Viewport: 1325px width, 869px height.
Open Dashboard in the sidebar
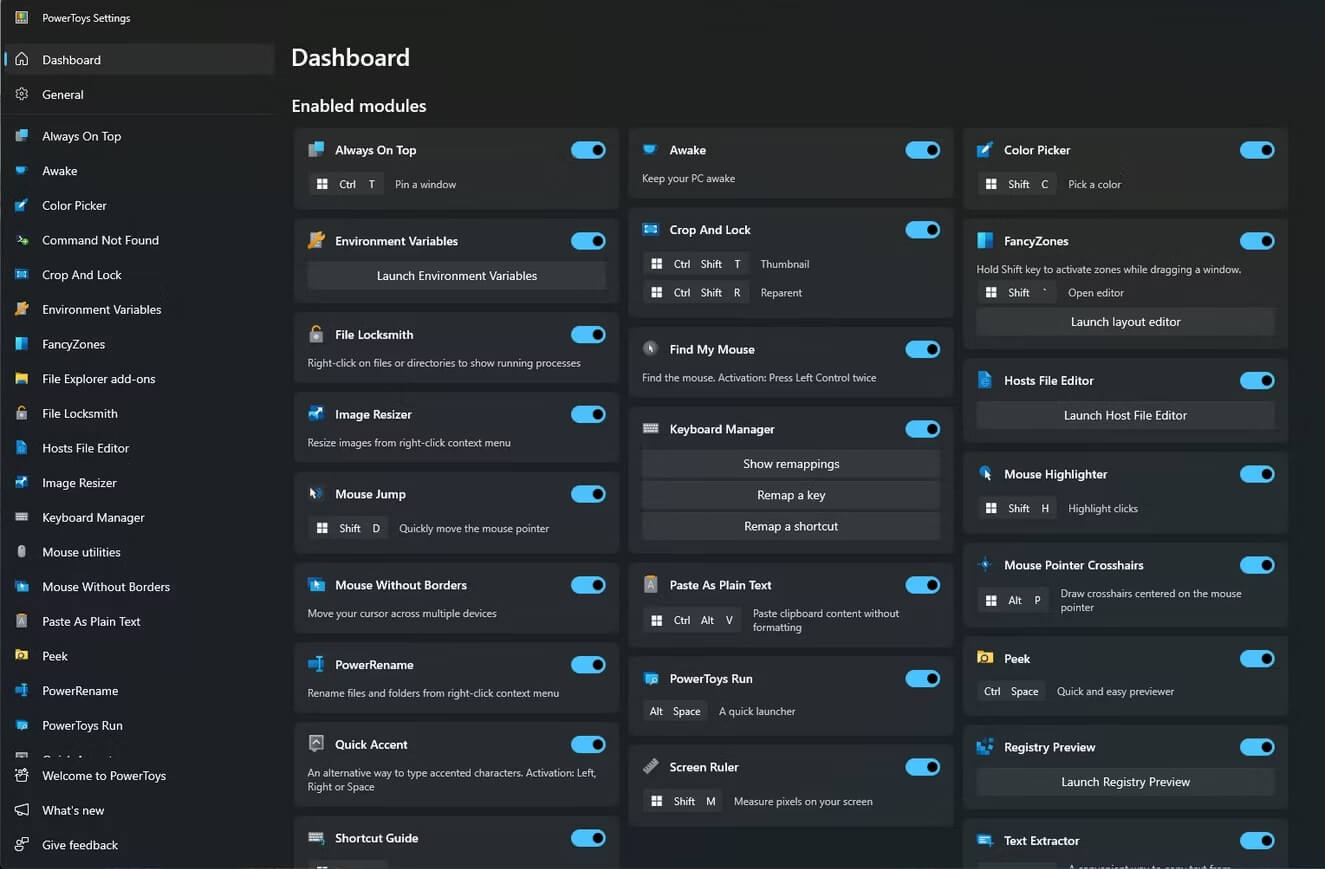[x=139, y=60]
